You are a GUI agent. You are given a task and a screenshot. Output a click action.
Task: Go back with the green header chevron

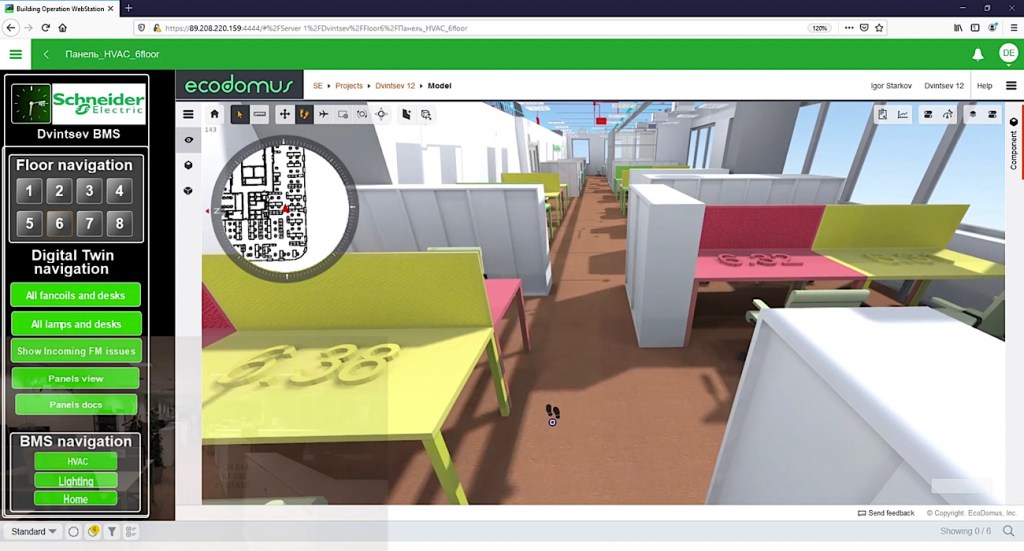click(46, 54)
